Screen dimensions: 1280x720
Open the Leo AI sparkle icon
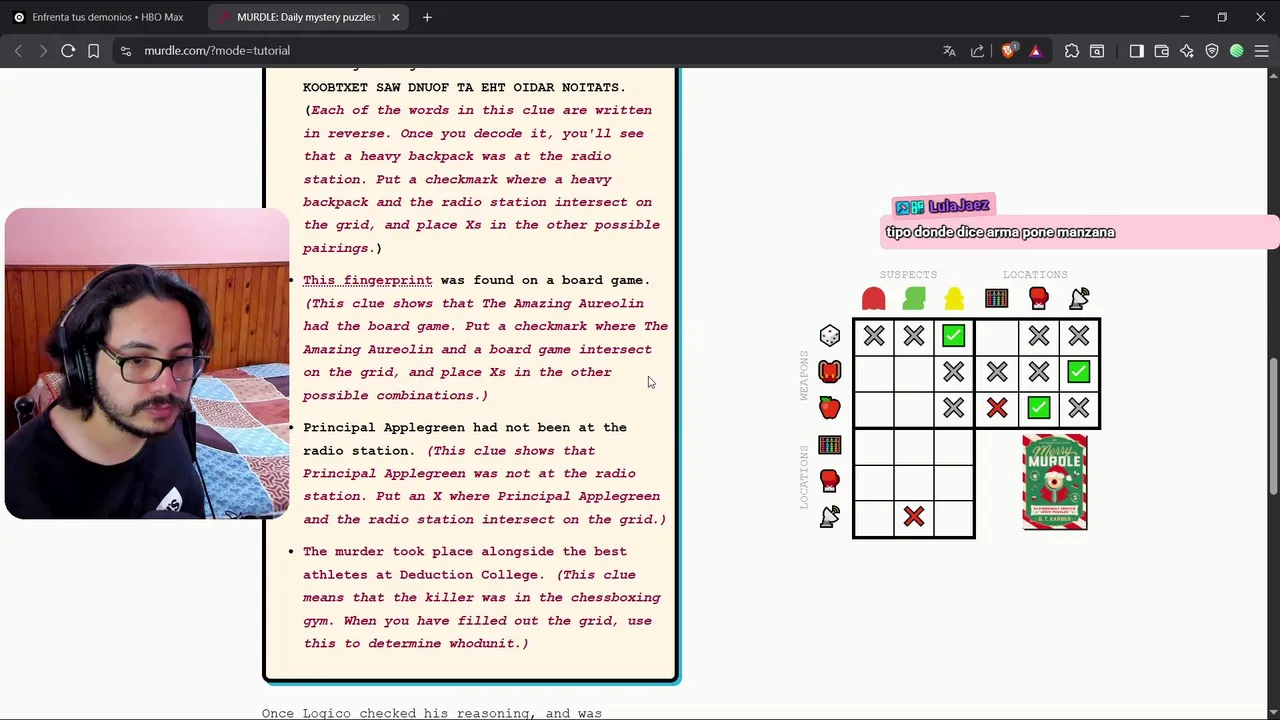[1187, 51]
